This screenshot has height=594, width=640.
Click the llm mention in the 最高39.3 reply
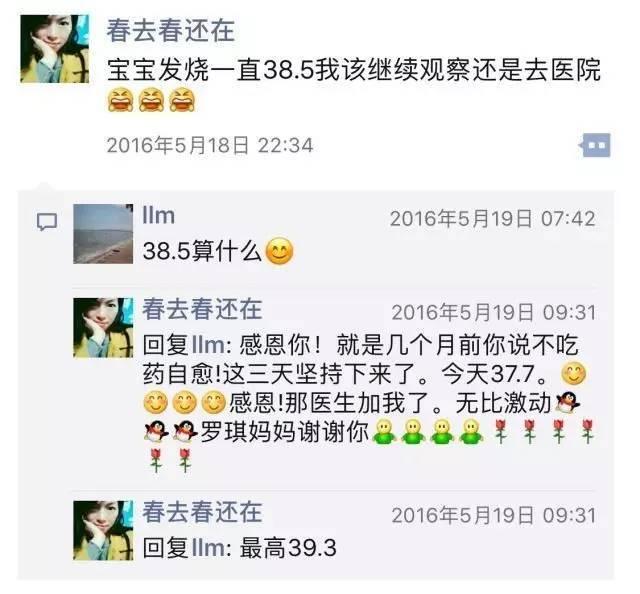[208, 548]
